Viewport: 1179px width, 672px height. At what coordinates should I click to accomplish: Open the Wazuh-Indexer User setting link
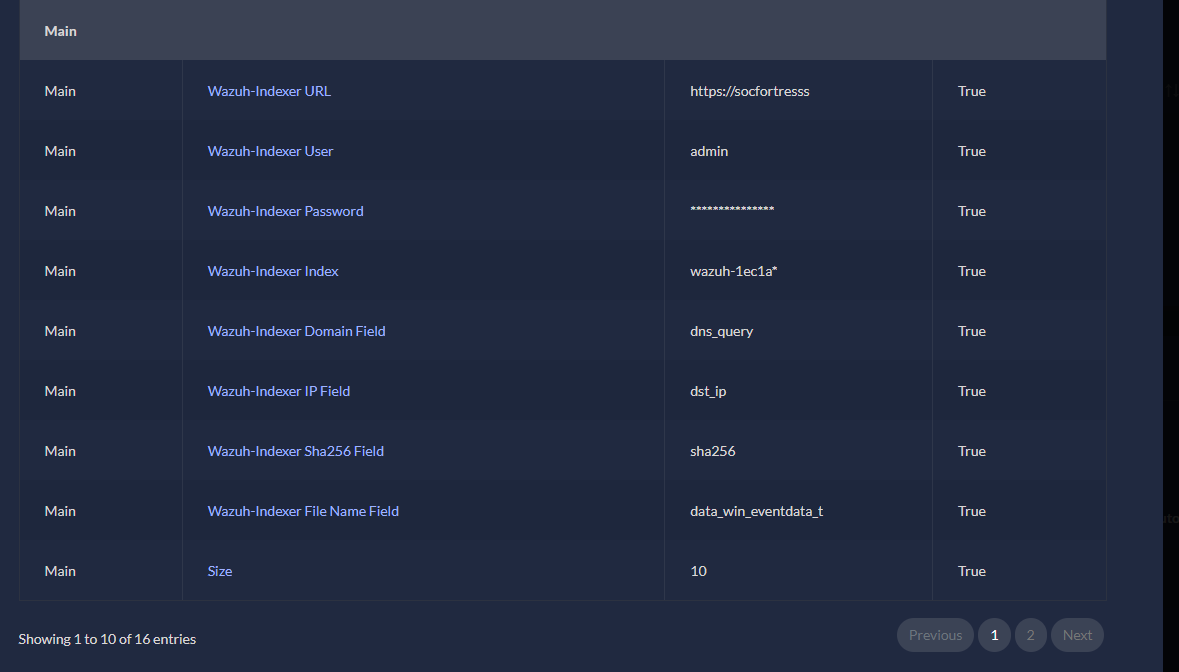point(270,151)
